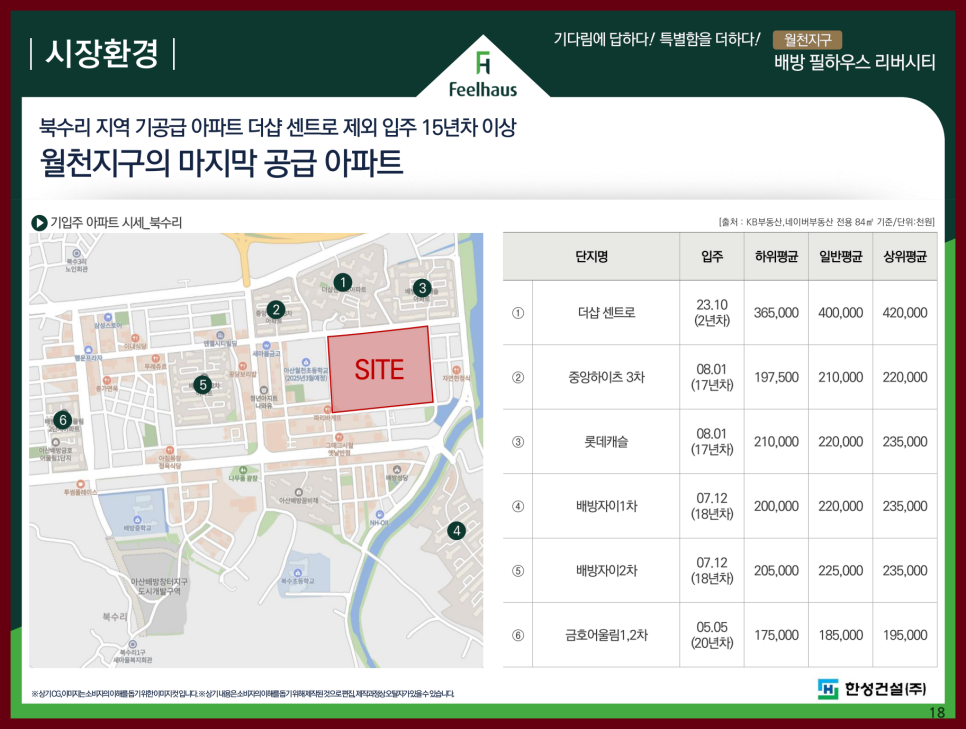Screen dimensions: 966x729
Task: Click the 175,000 value cell
Action: (776, 635)
